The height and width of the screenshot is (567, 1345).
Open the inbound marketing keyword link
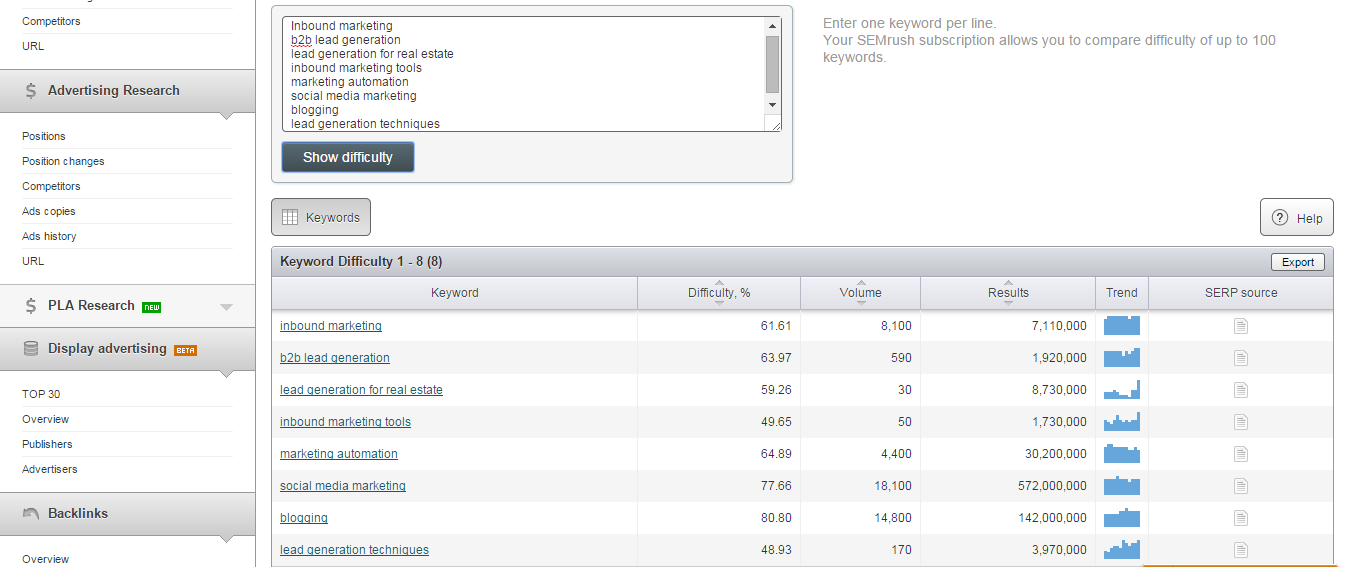[331, 326]
